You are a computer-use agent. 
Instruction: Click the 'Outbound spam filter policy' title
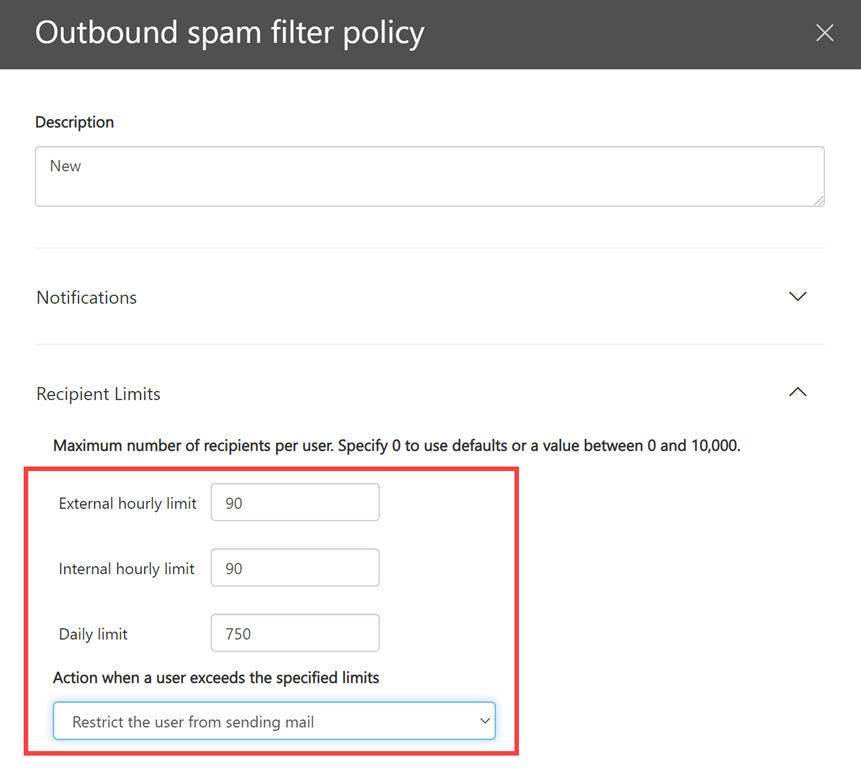230,33
